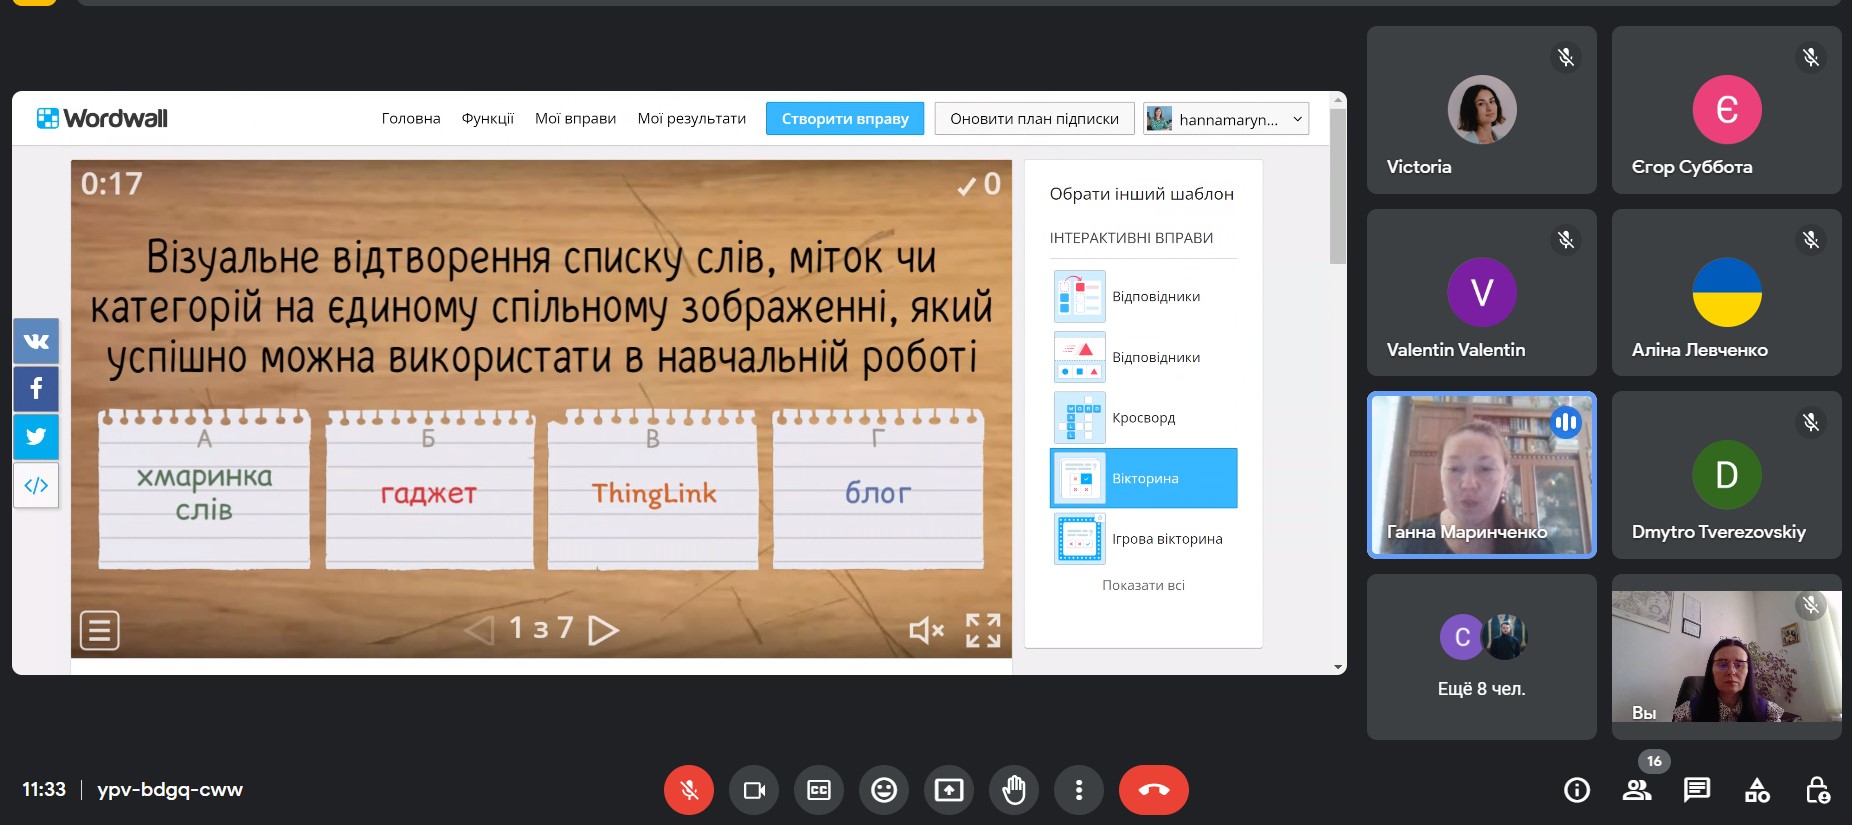Open Мої результати menu item
The height and width of the screenshot is (825, 1852).
click(692, 118)
